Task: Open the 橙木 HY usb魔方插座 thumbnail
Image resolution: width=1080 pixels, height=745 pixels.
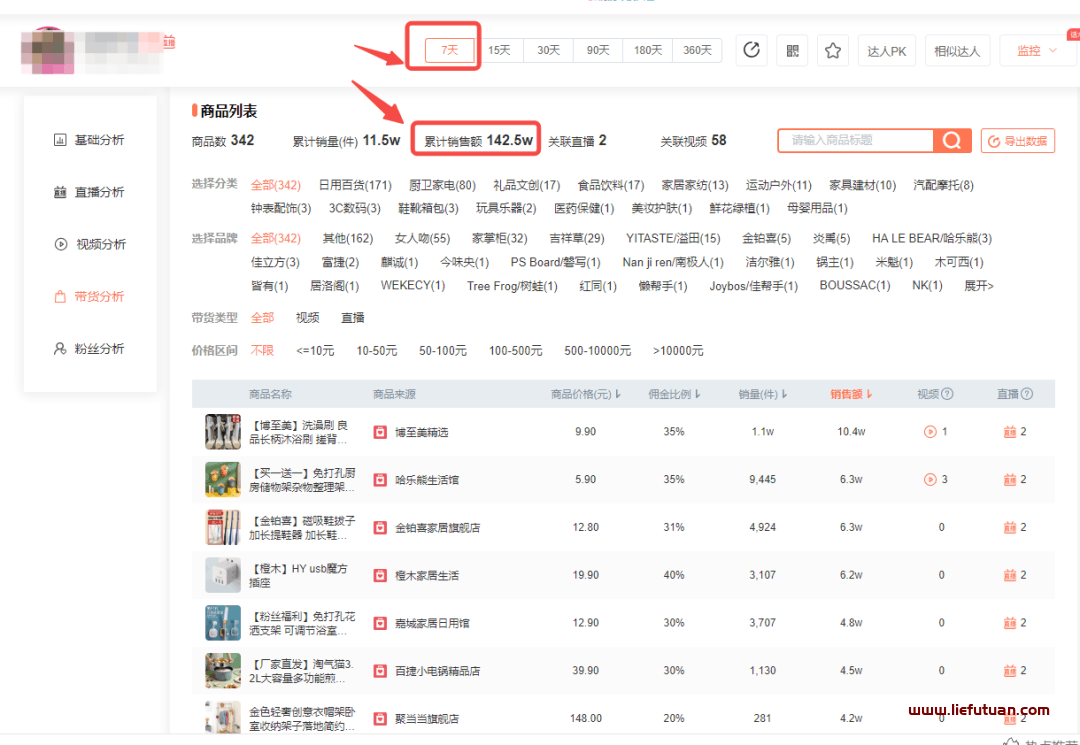Action: point(222,575)
